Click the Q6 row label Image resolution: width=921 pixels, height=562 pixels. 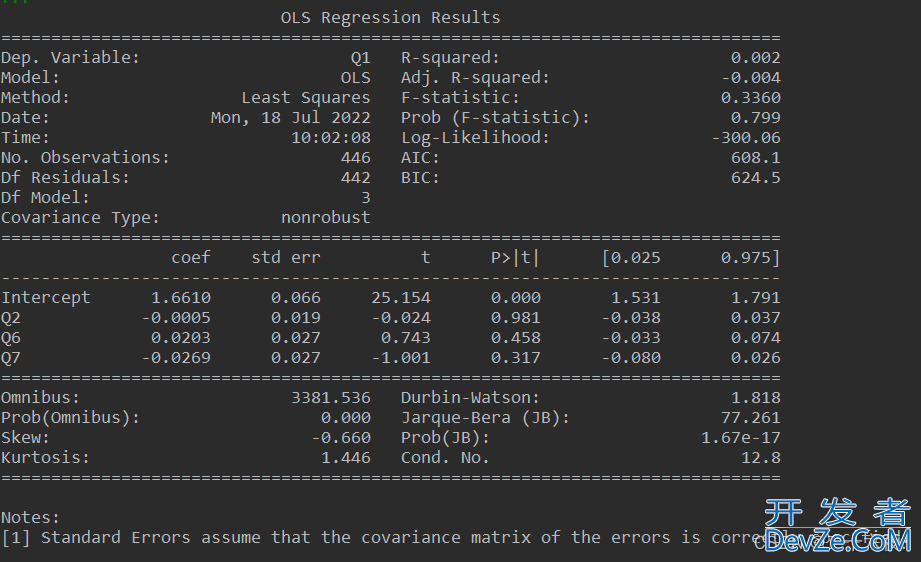coord(11,338)
